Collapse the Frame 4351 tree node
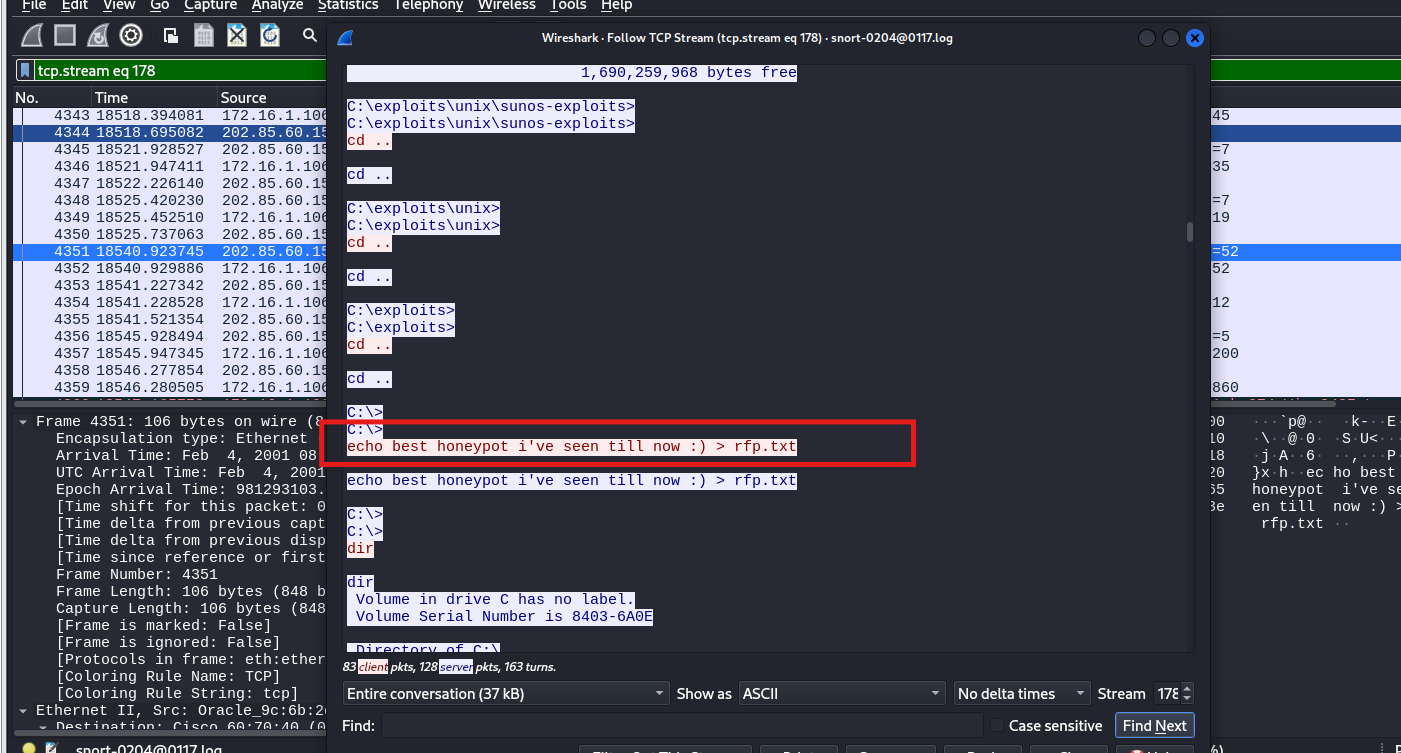Viewport: 1401px width, 753px height. (x=24, y=421)
